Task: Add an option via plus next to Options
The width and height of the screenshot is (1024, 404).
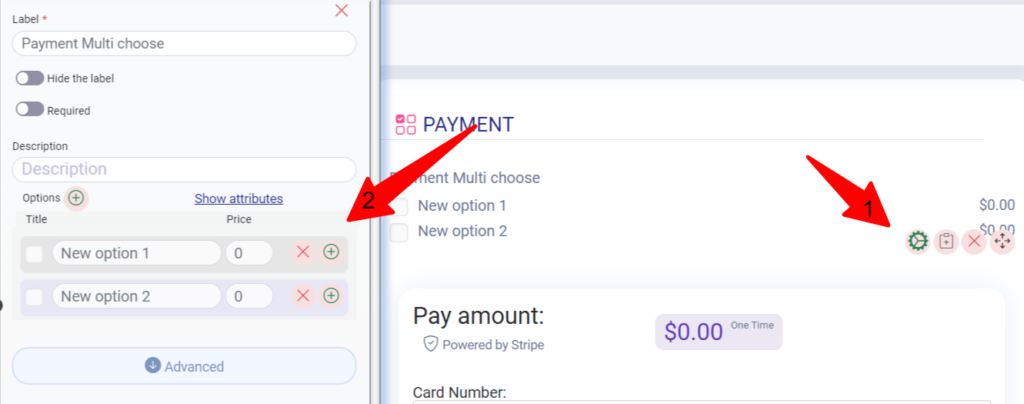Action: click(x=76, y=198)
